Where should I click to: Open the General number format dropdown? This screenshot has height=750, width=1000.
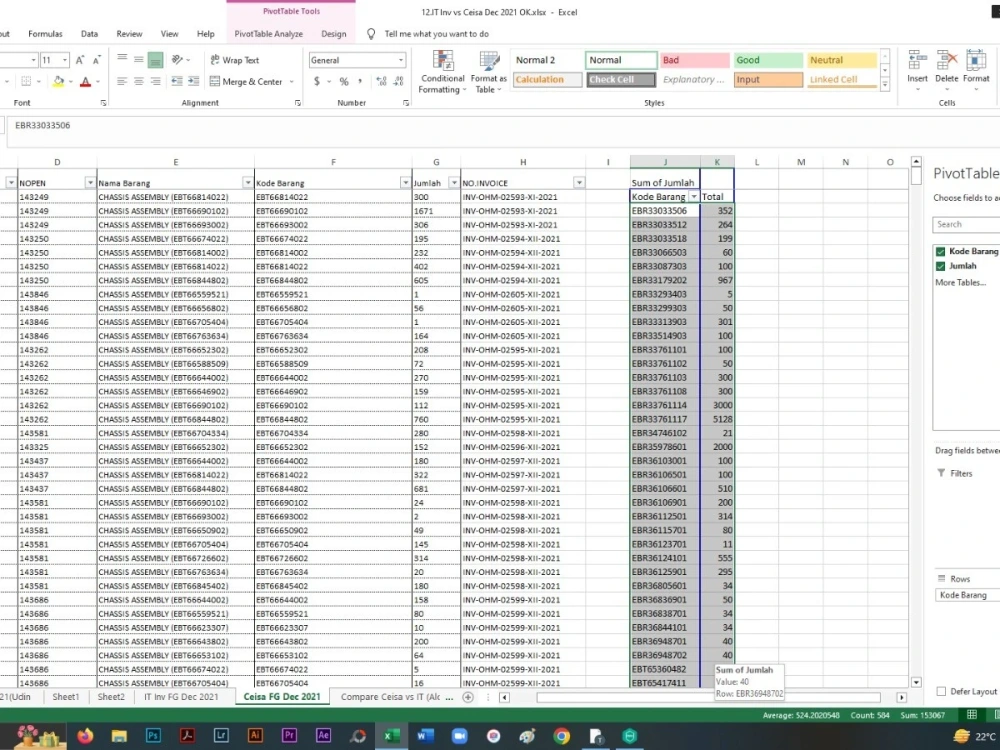tap(400, 59)
